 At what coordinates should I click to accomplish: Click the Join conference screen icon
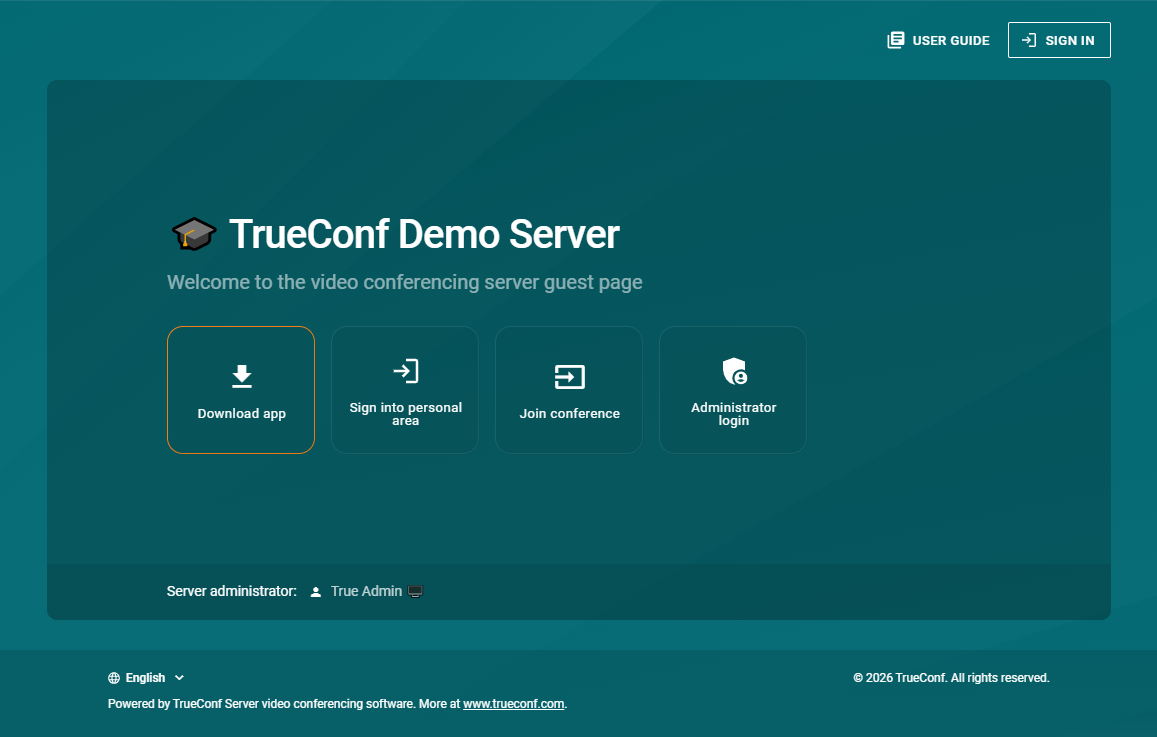click(569, 377)
